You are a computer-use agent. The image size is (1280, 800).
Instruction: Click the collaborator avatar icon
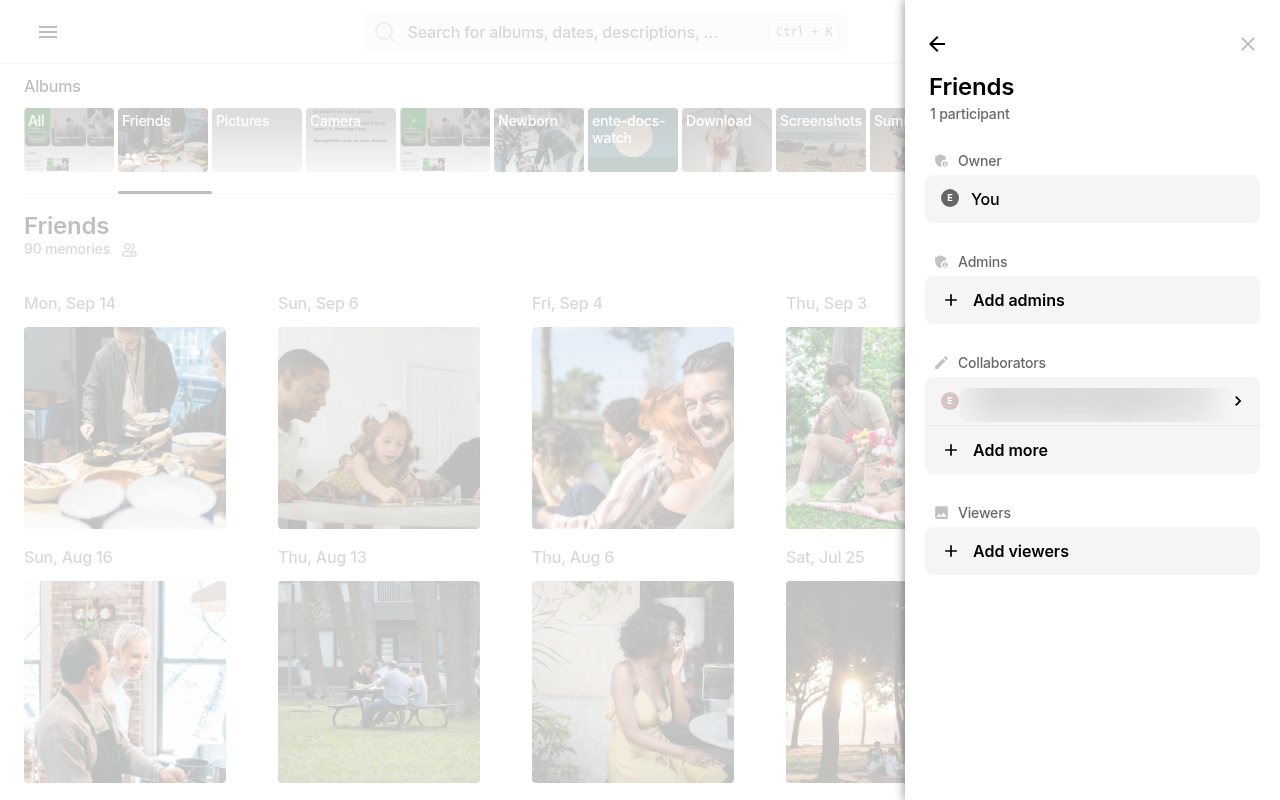(x=950, y=401)
